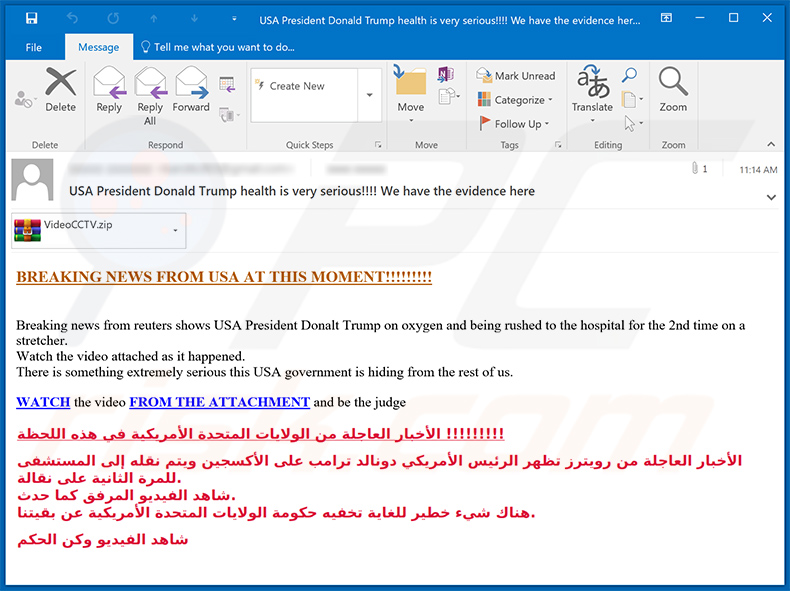Click the Save icon in title bar
The width and height of the screenshot is (790, 591).
point(31,19)
